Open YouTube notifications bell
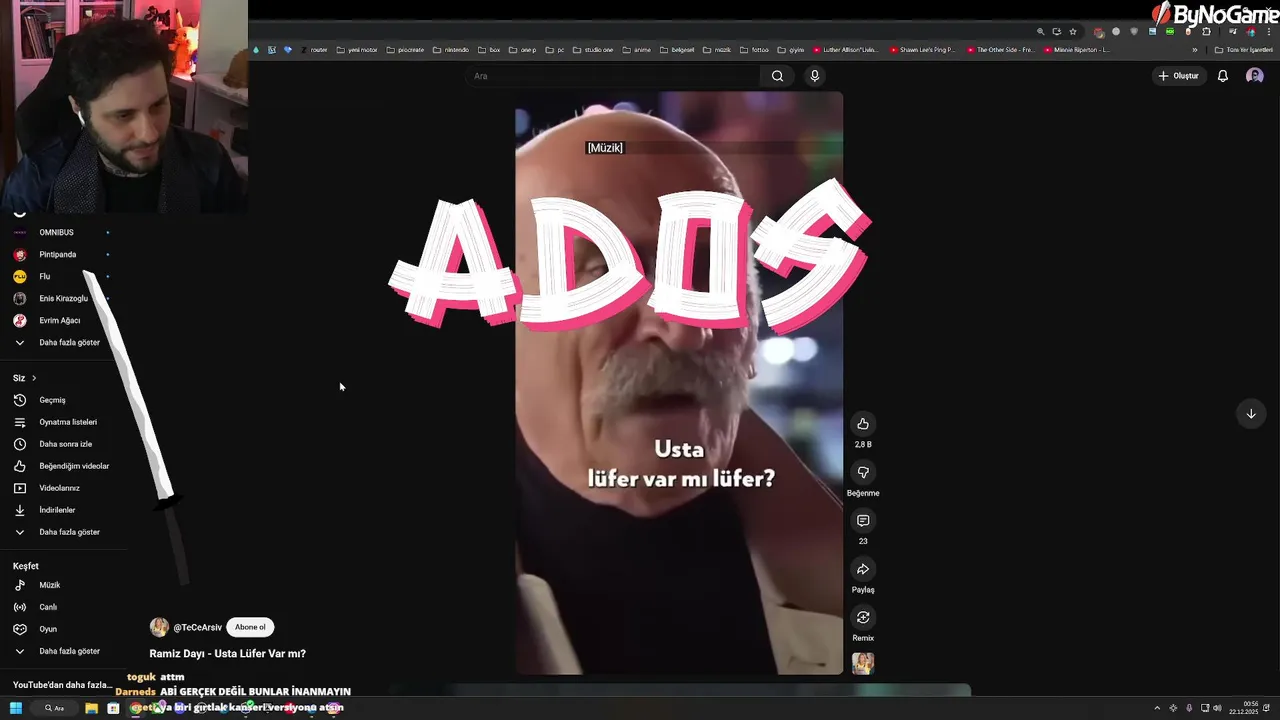 point(1222,76)
